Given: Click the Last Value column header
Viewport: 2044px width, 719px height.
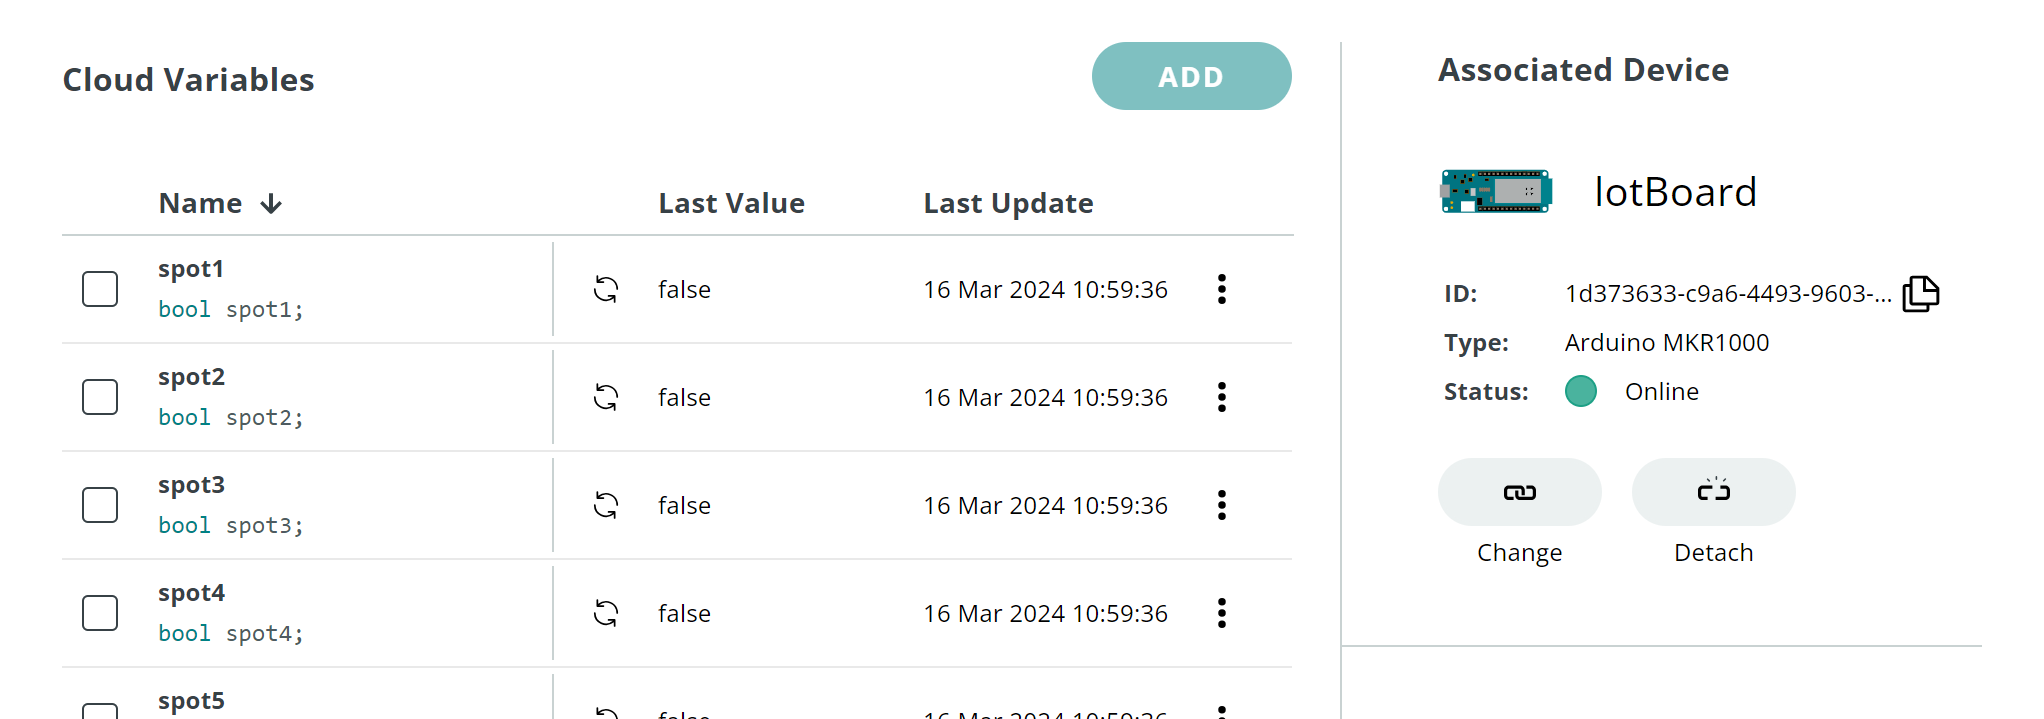Looking at the screenshot, I should click(731, 204).
